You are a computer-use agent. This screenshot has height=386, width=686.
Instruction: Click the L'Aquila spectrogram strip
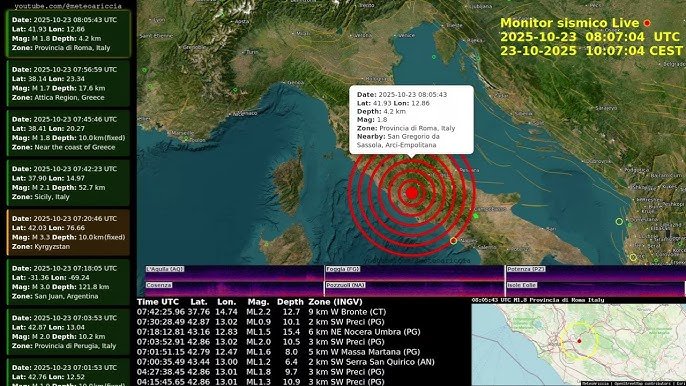pyautogui.click(x=234, y=273)
